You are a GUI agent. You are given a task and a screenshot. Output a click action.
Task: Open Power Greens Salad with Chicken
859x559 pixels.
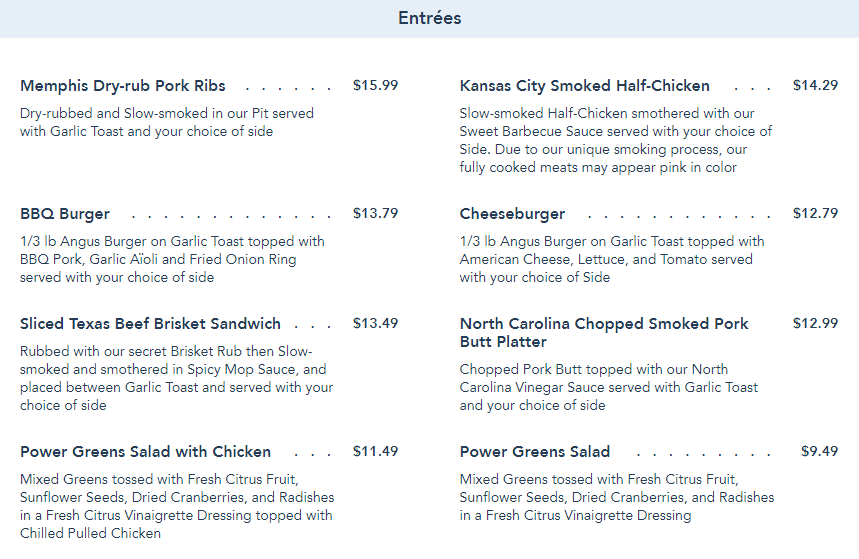click(145, 452)
